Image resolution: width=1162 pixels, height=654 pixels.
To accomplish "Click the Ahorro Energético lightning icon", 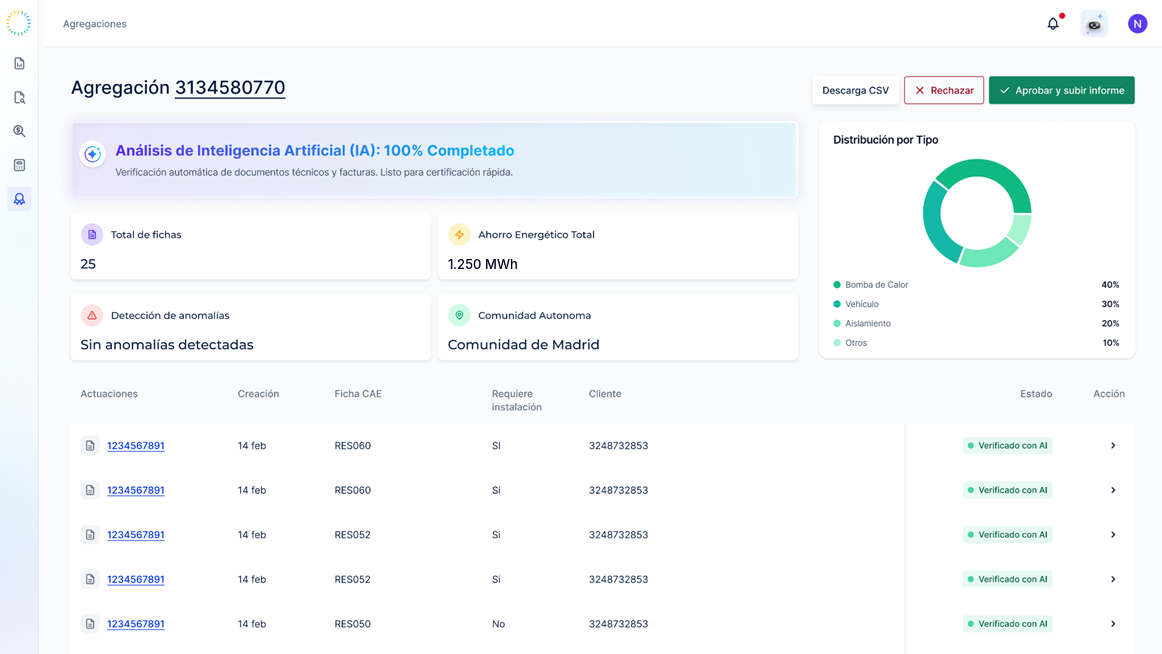I will 459,235.
